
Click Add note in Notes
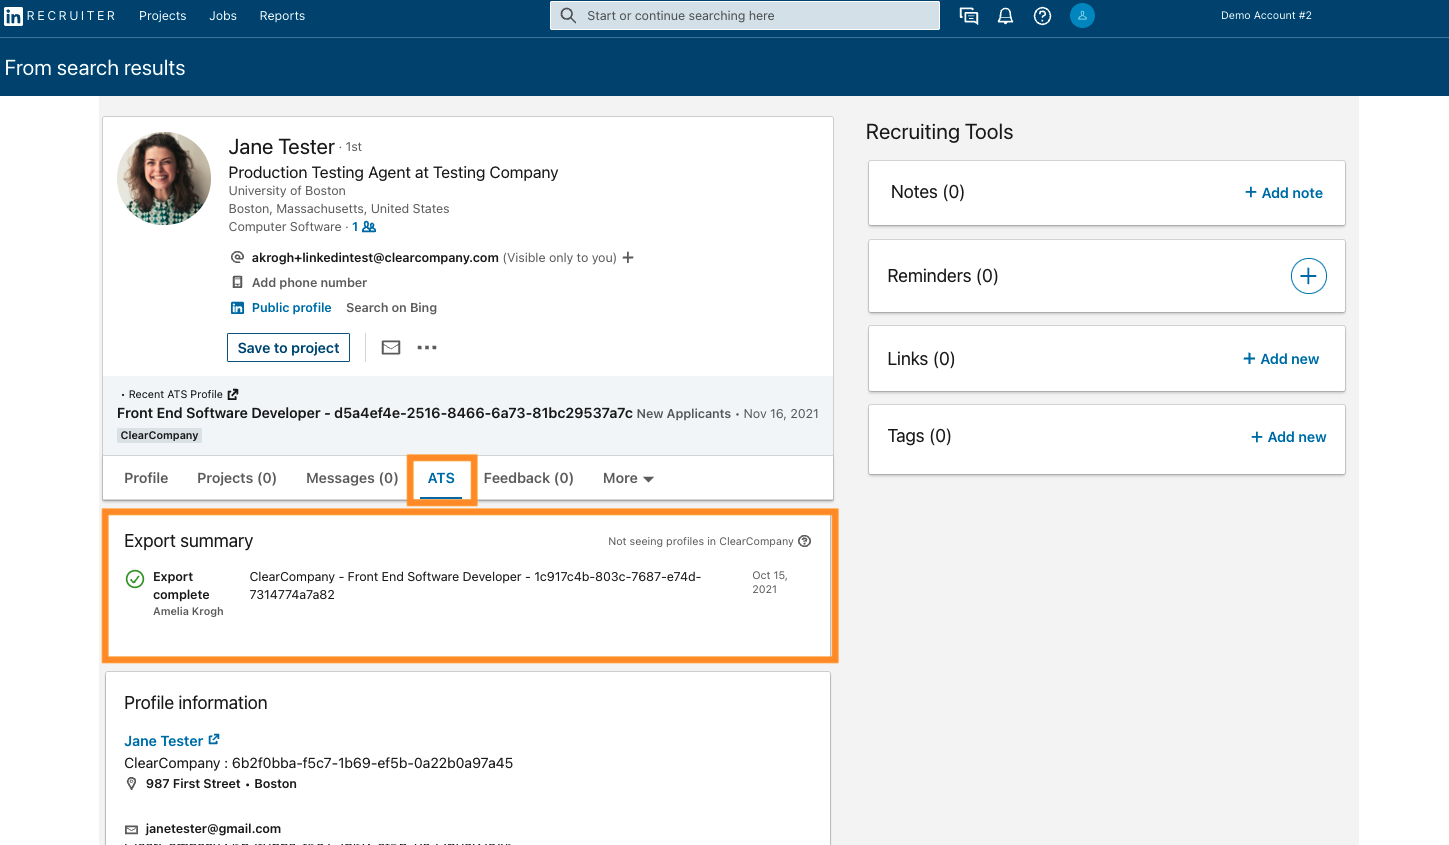1284,193
